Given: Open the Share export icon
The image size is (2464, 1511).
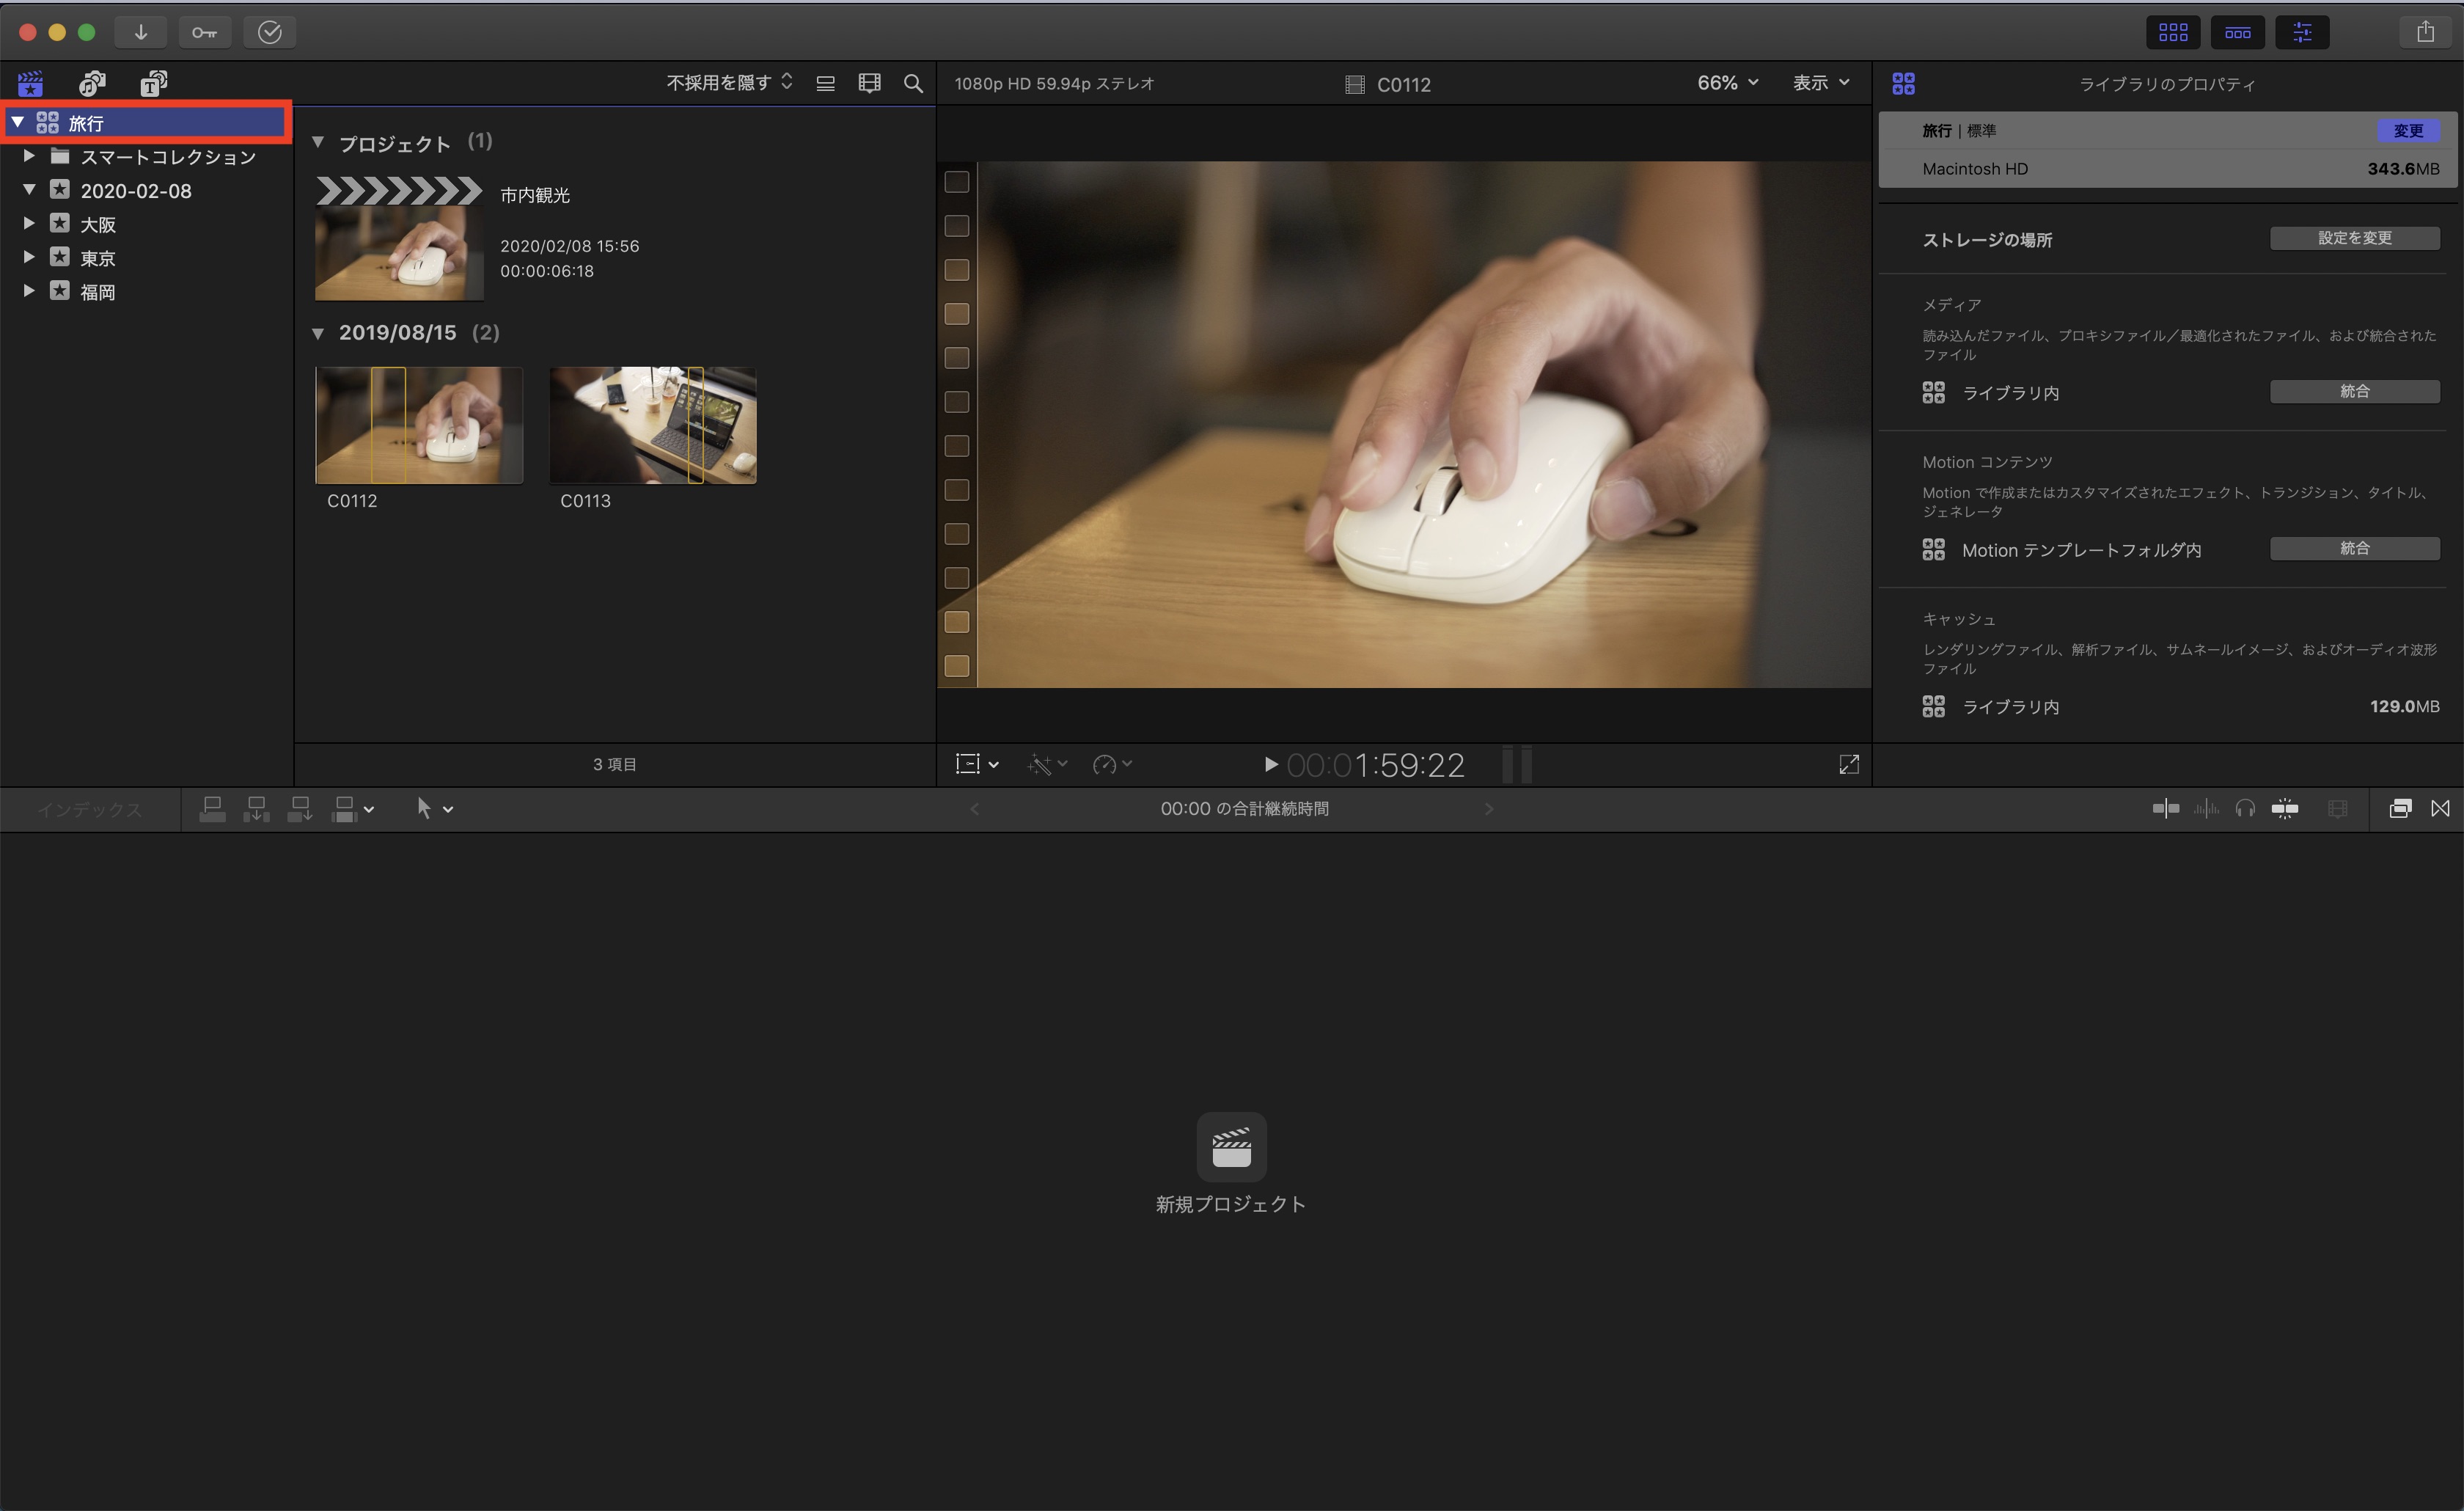Looking at the screenshot, I should point(2425,32).
